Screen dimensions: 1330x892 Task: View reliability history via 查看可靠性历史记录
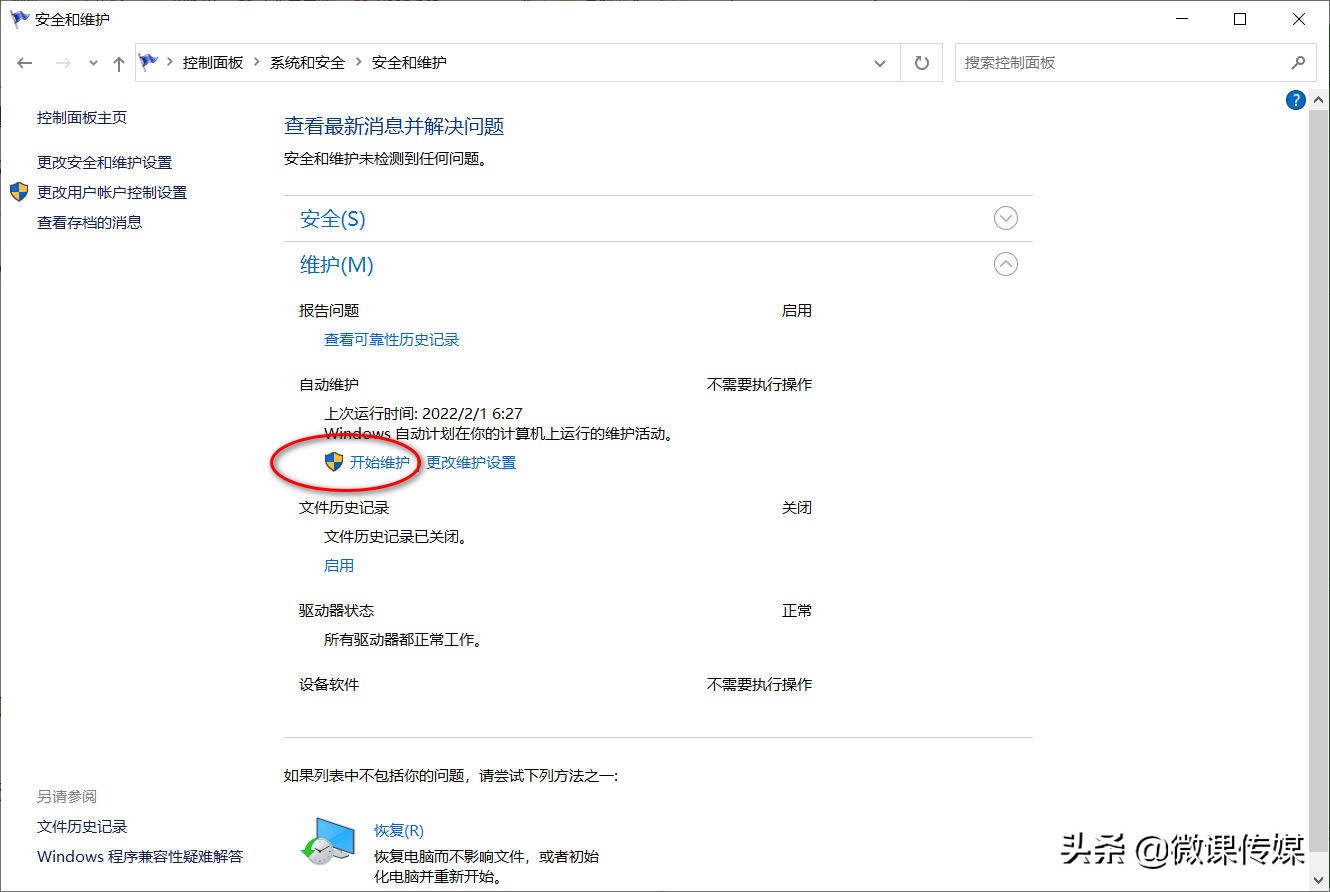point(391,339)
